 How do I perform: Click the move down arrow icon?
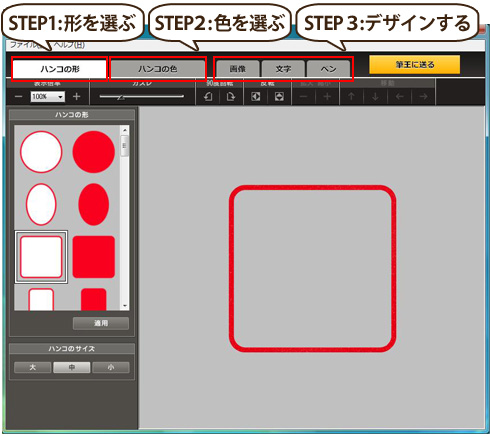[375, 97]
